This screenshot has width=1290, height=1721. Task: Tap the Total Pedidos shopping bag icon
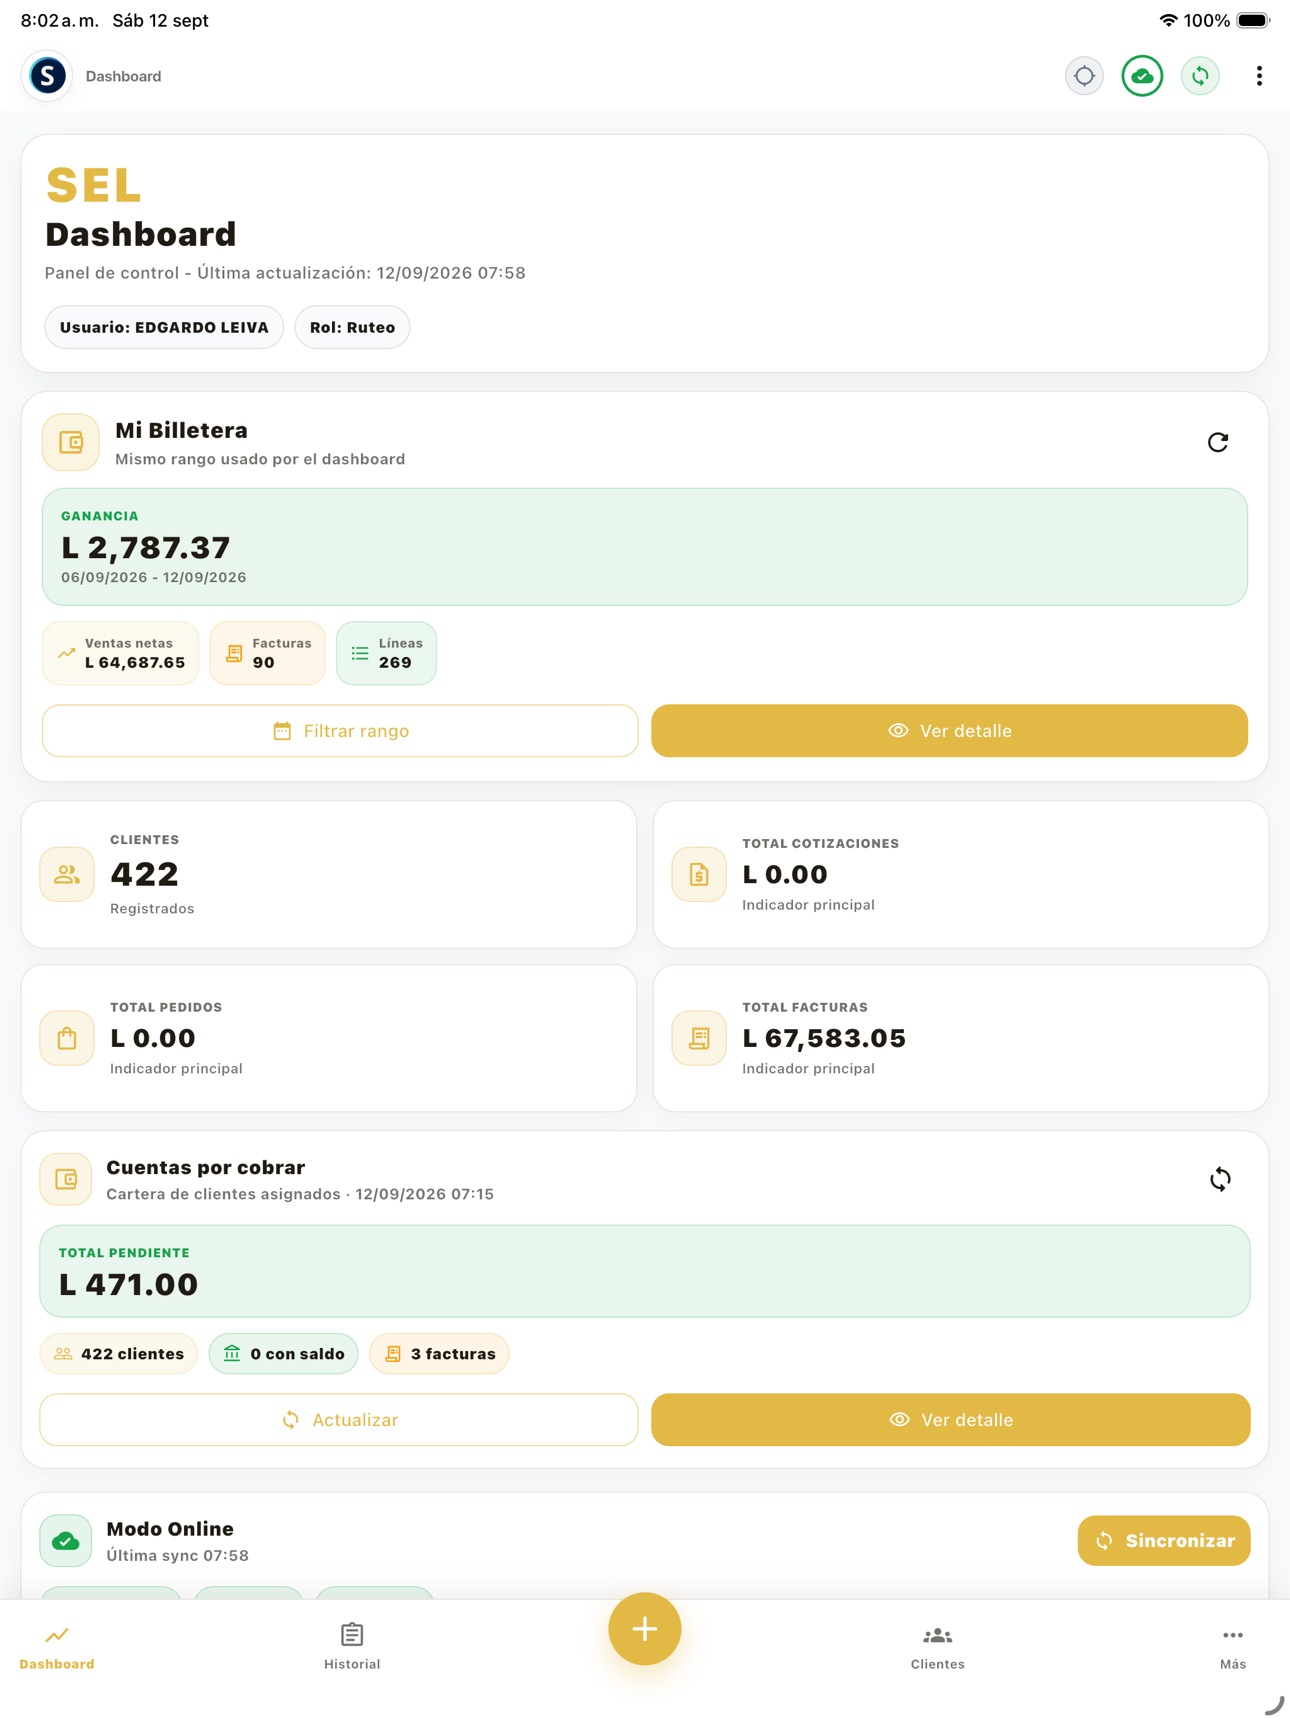coord(67,1038)
